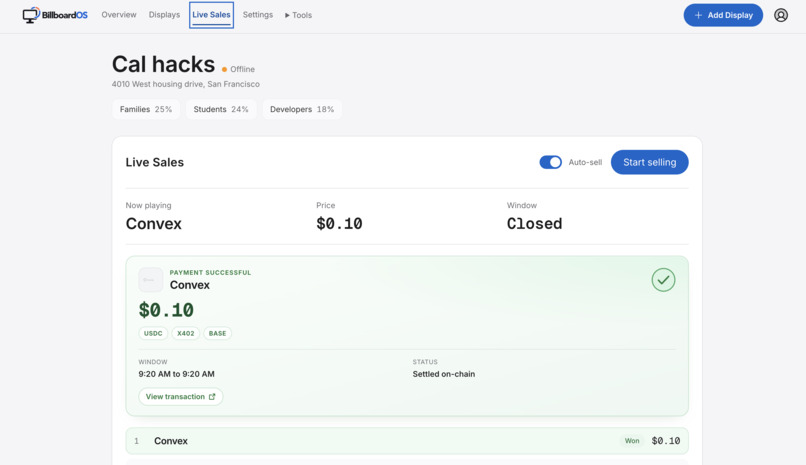
Task: Click the Families 25% audience chip
Action: (146, 109)
